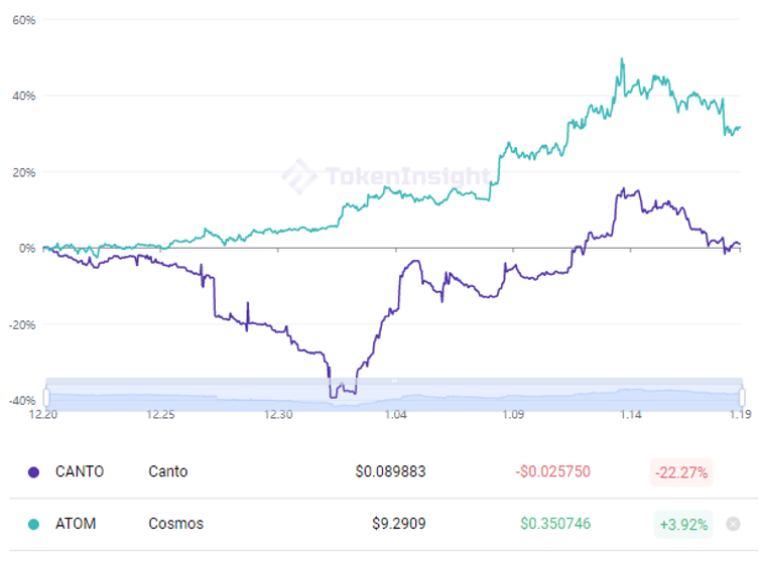This screenshot has height=571, width=771.
Task: Select the Canto coin name
Action: (x=168, y=472)
